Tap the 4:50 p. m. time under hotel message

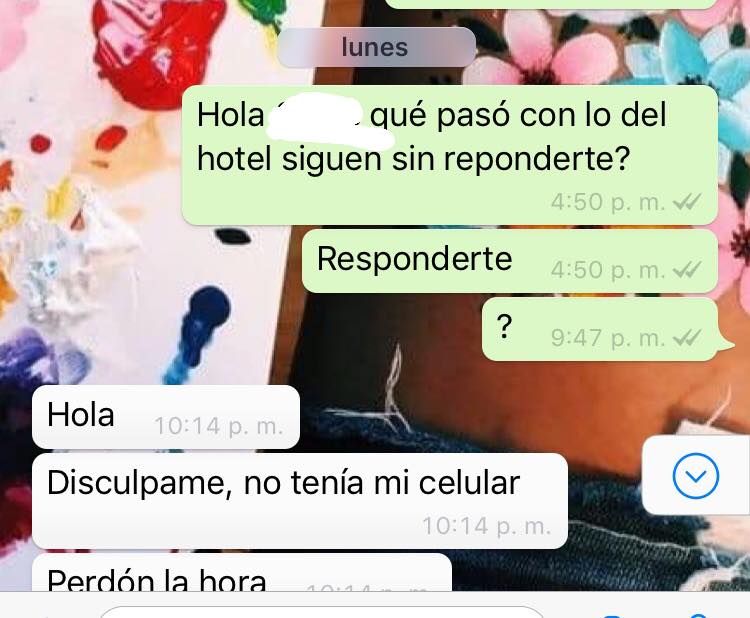tap(608, 202)
